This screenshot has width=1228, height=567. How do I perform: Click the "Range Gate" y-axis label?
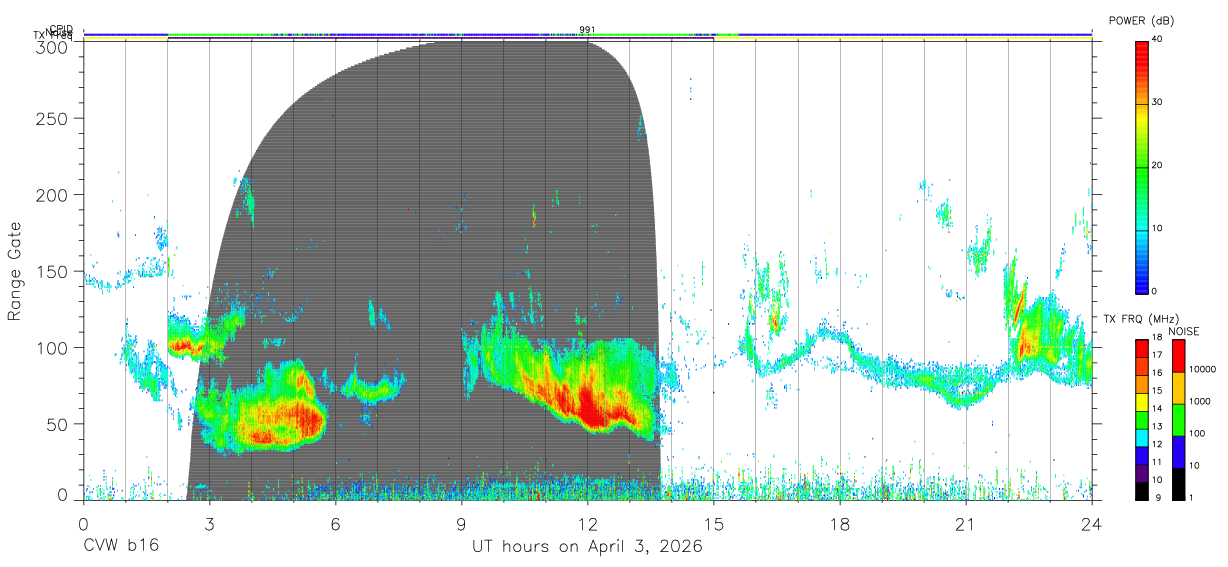15,271
